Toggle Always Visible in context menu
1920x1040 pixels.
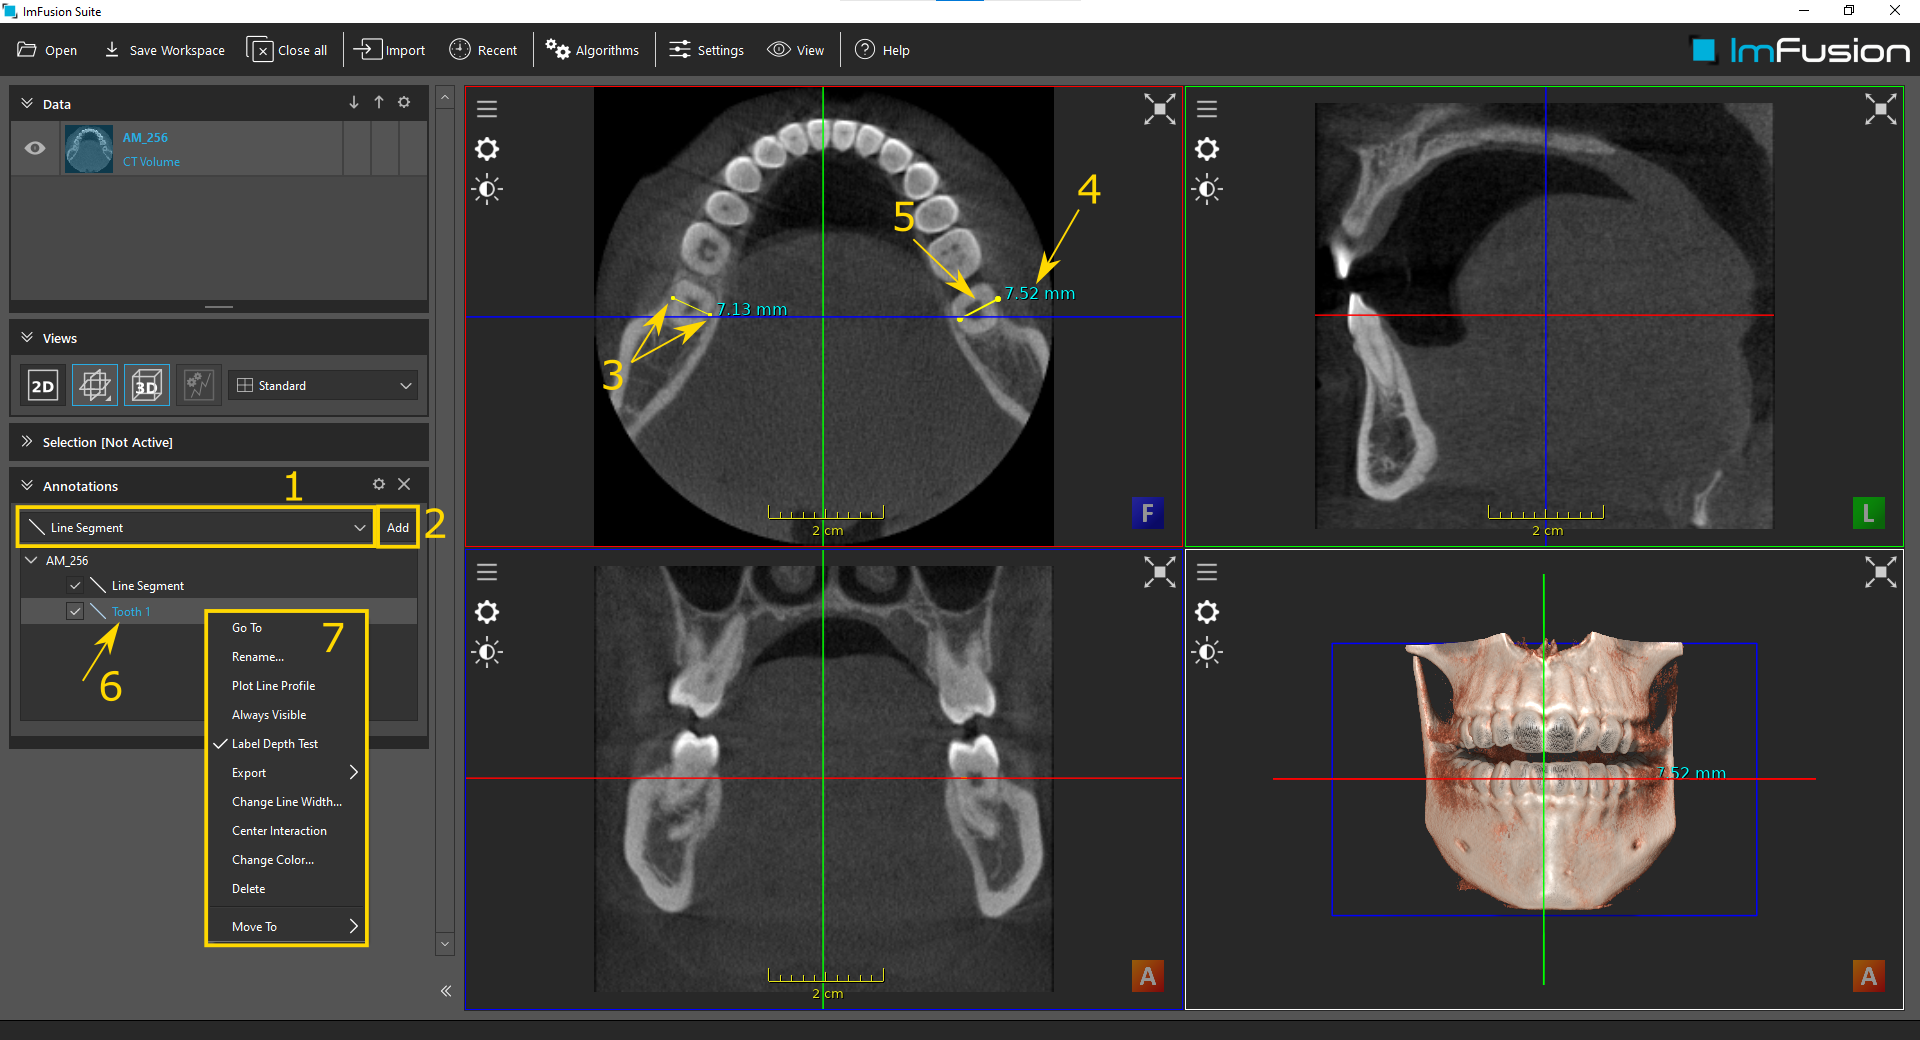tap(285, 715)
